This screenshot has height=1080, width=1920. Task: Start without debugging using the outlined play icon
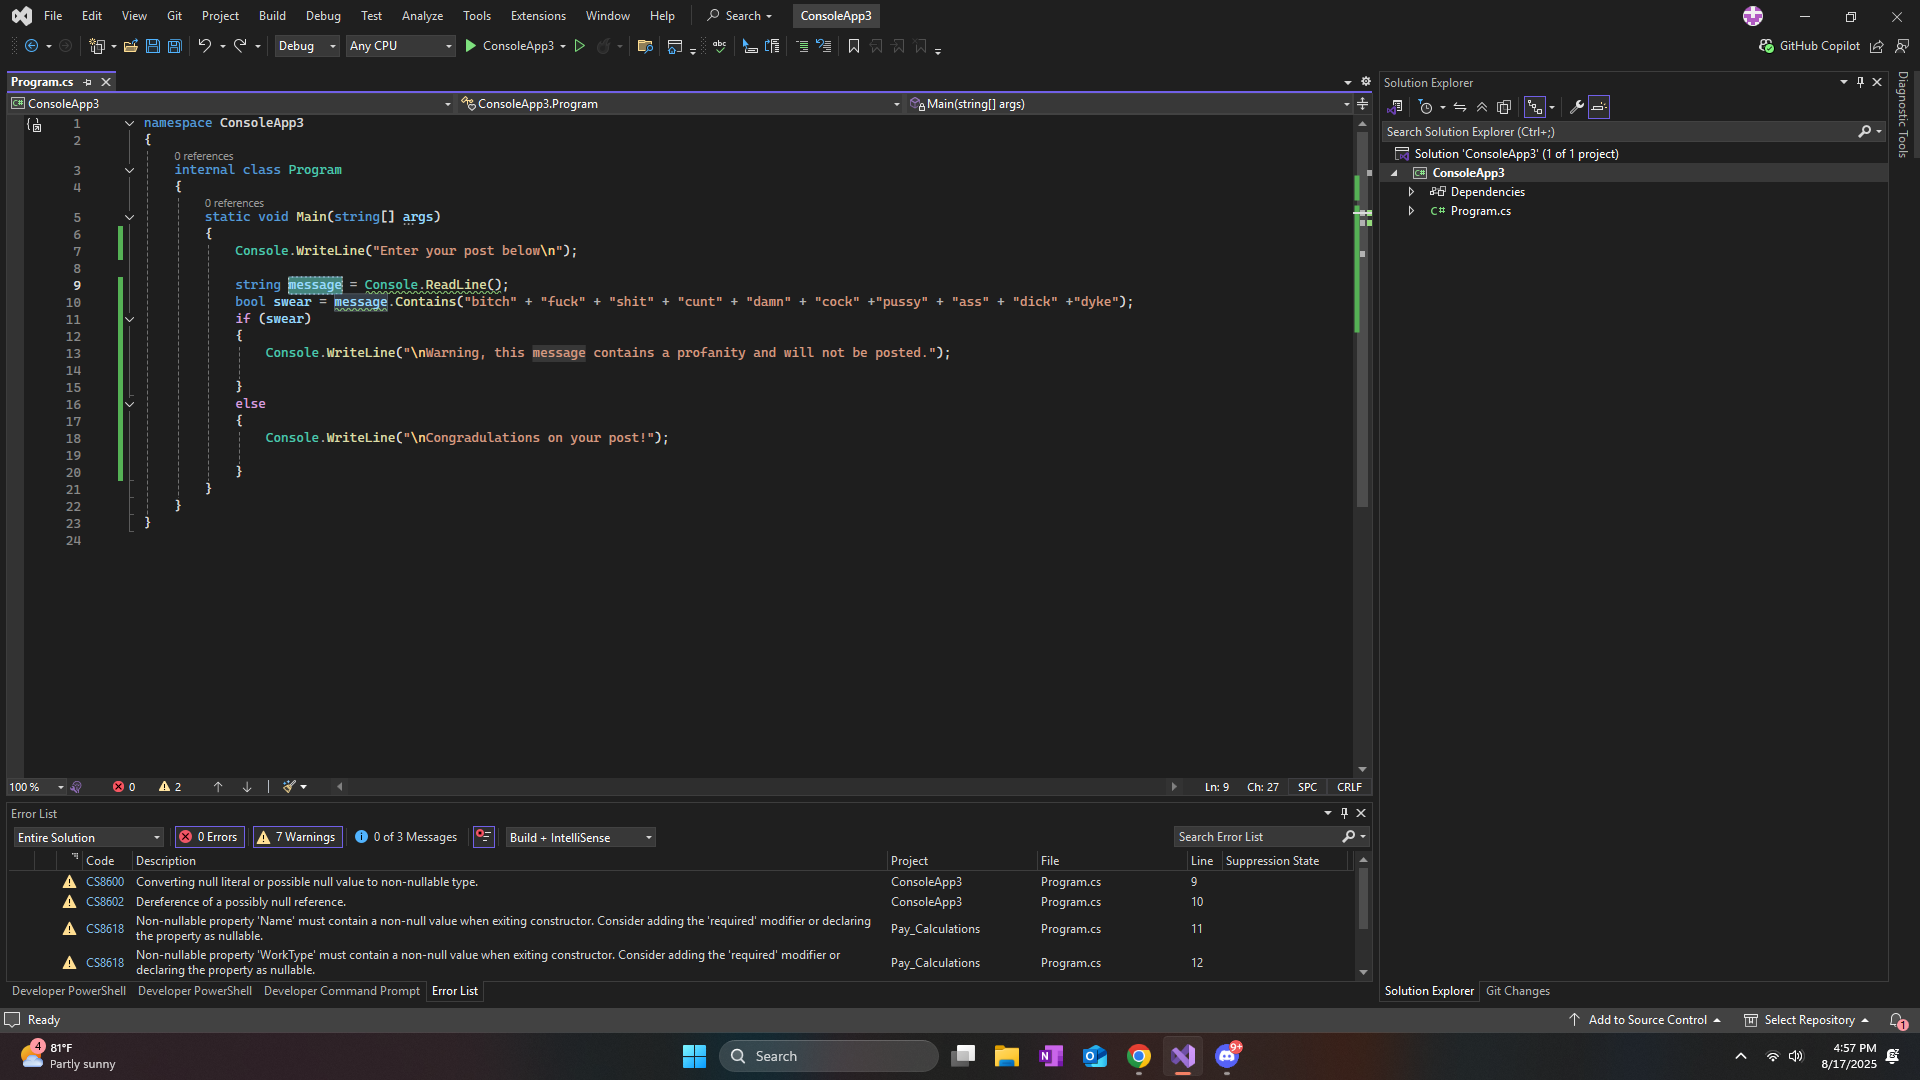(579, 46)
